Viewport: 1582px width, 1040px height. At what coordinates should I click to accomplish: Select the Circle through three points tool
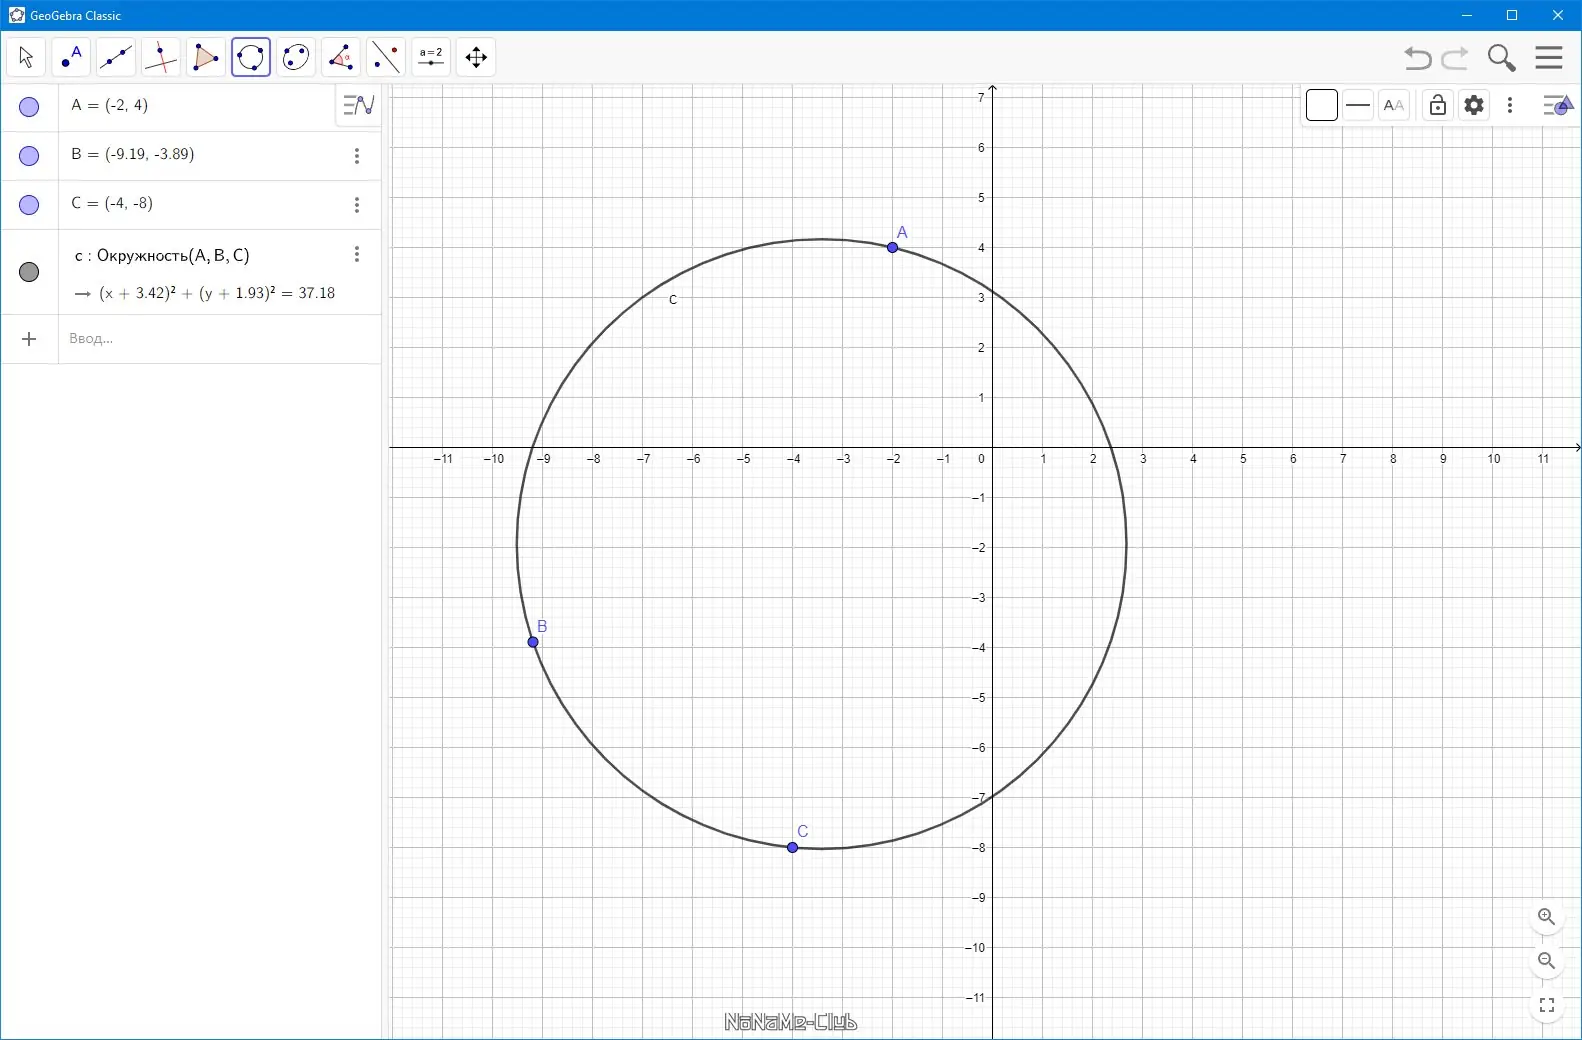tap(251, 57)
